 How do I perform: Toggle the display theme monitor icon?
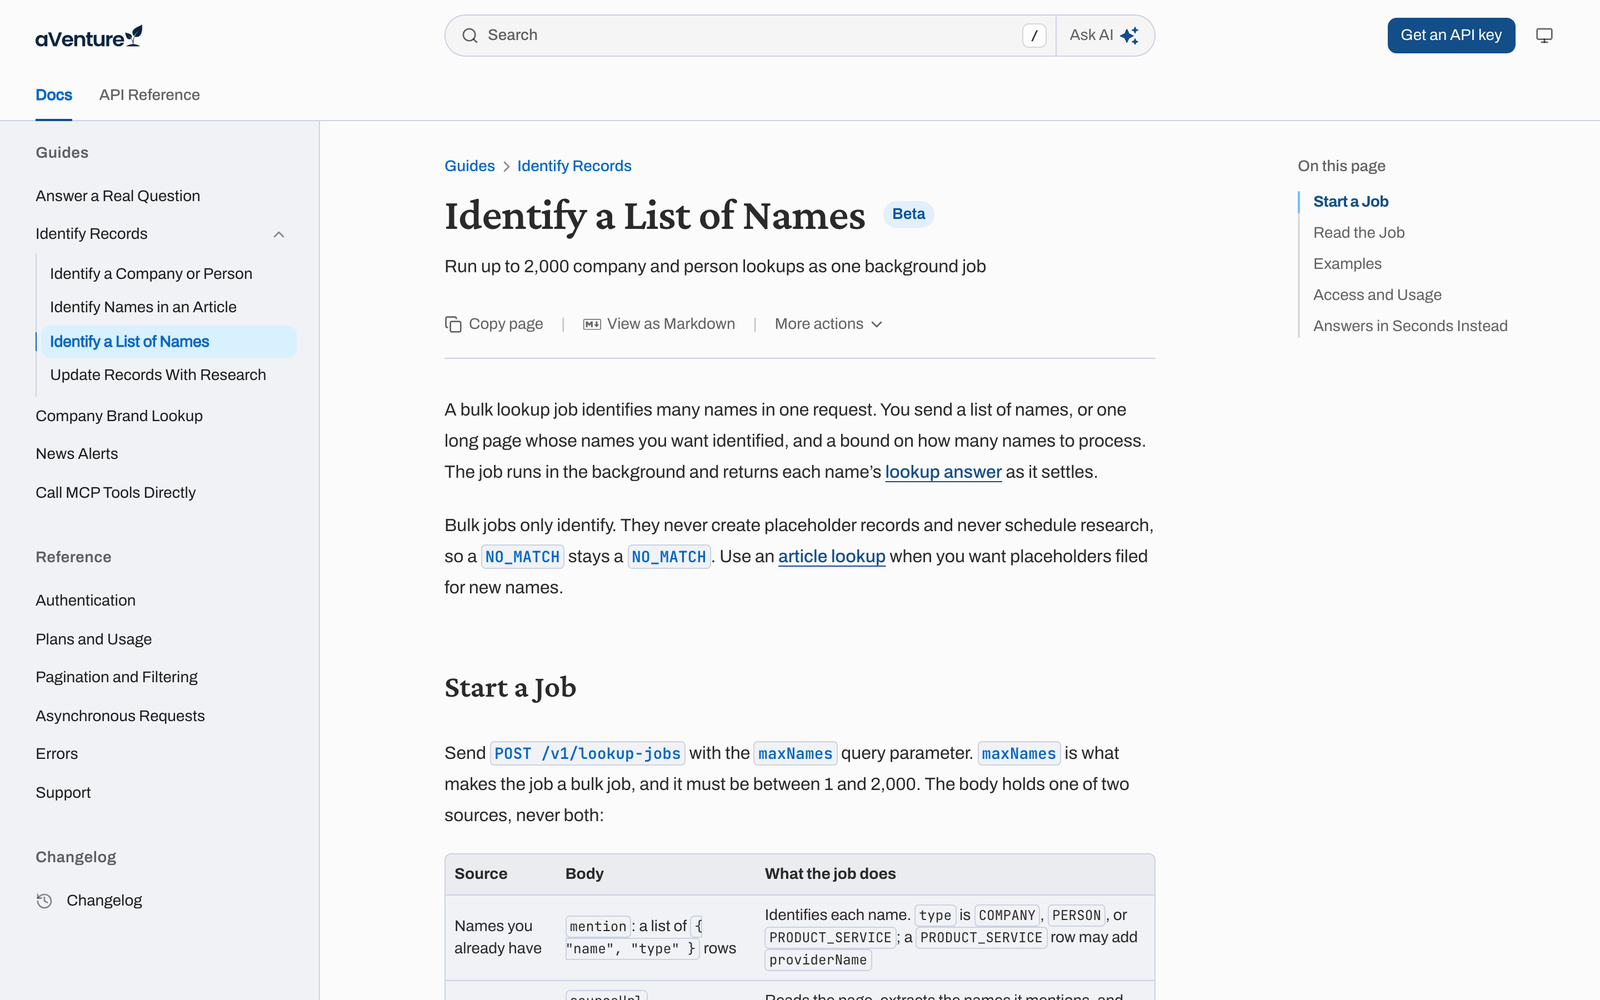click(x=1544, y=36)
